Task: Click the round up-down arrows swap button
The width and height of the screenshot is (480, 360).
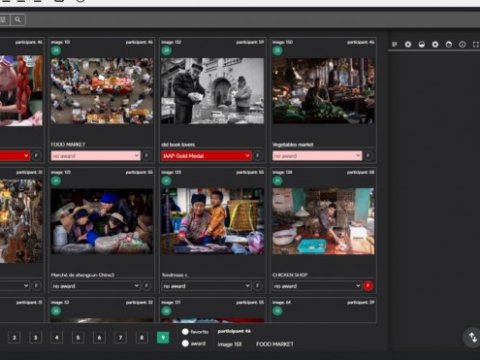Action: [473, 338]
